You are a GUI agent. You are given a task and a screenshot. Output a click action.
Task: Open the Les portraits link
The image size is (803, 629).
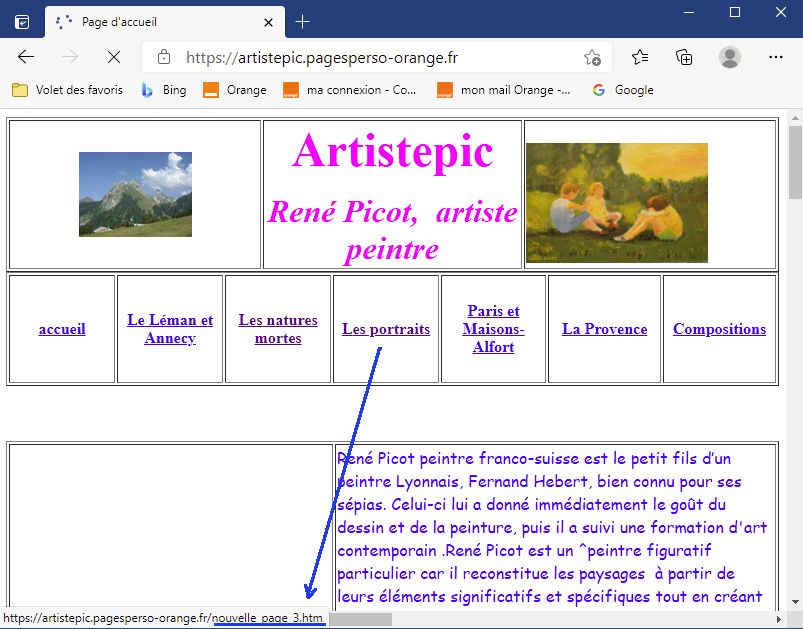386,329
